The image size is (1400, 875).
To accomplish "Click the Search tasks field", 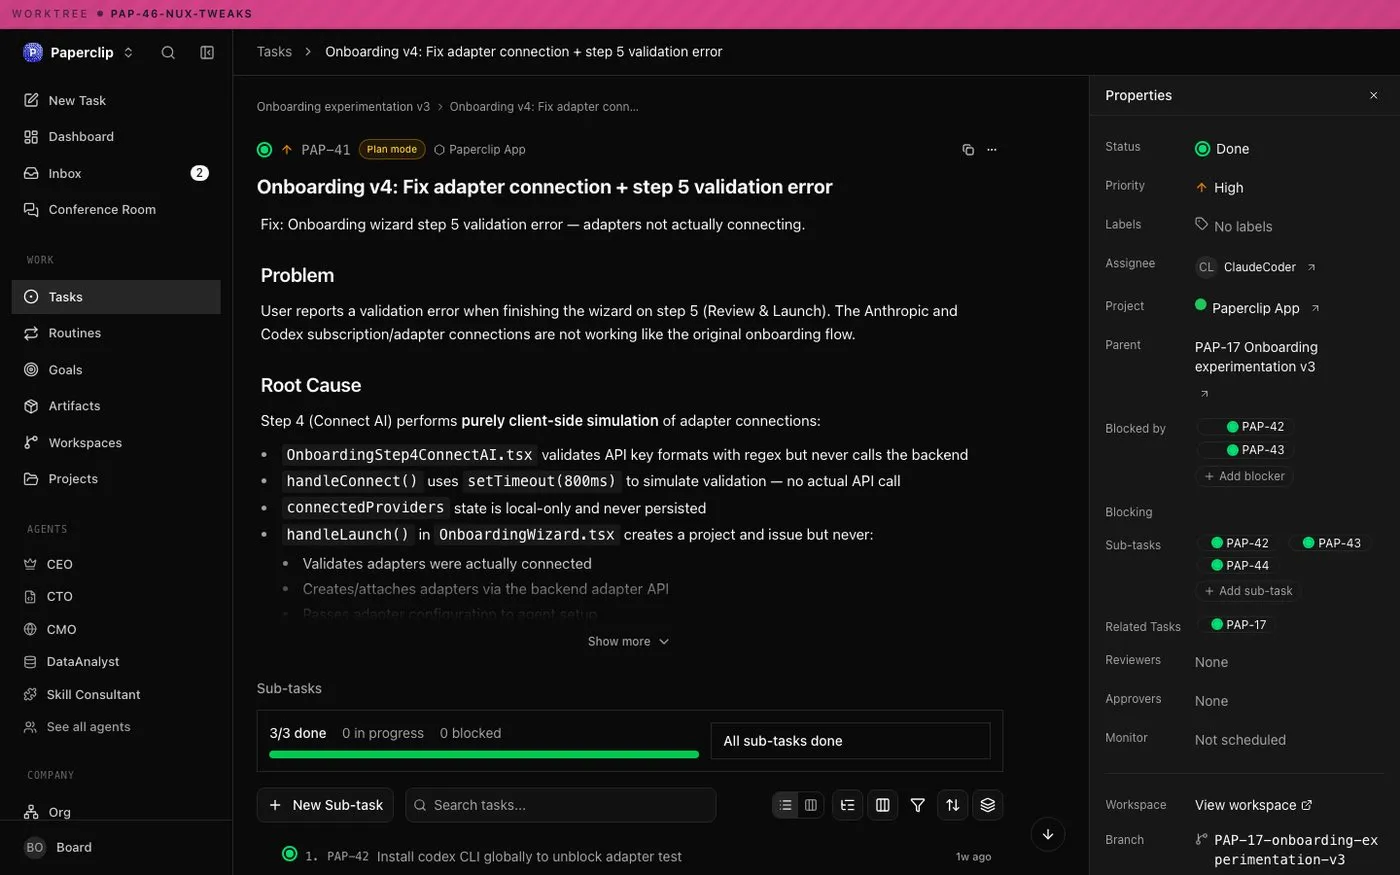I will (561, 805).
